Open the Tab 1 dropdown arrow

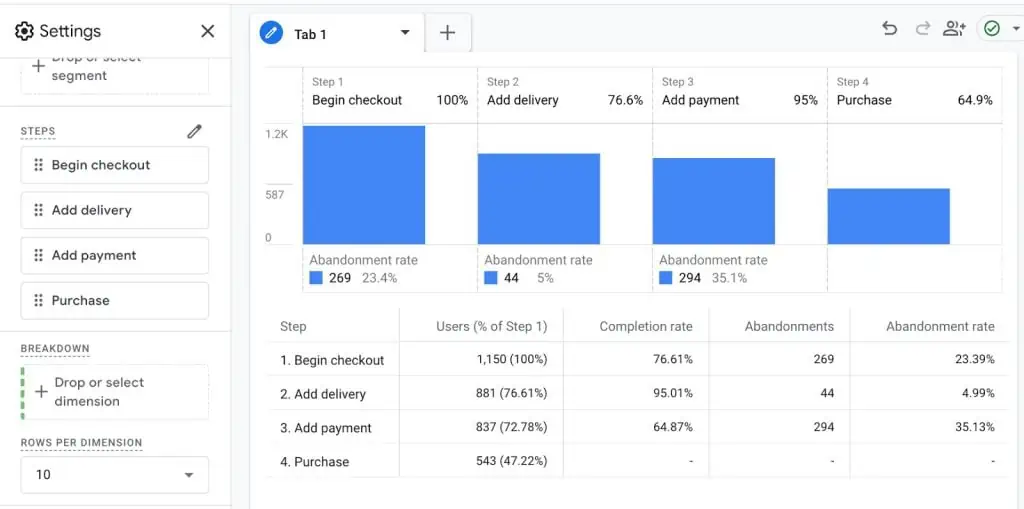[405, 33]
